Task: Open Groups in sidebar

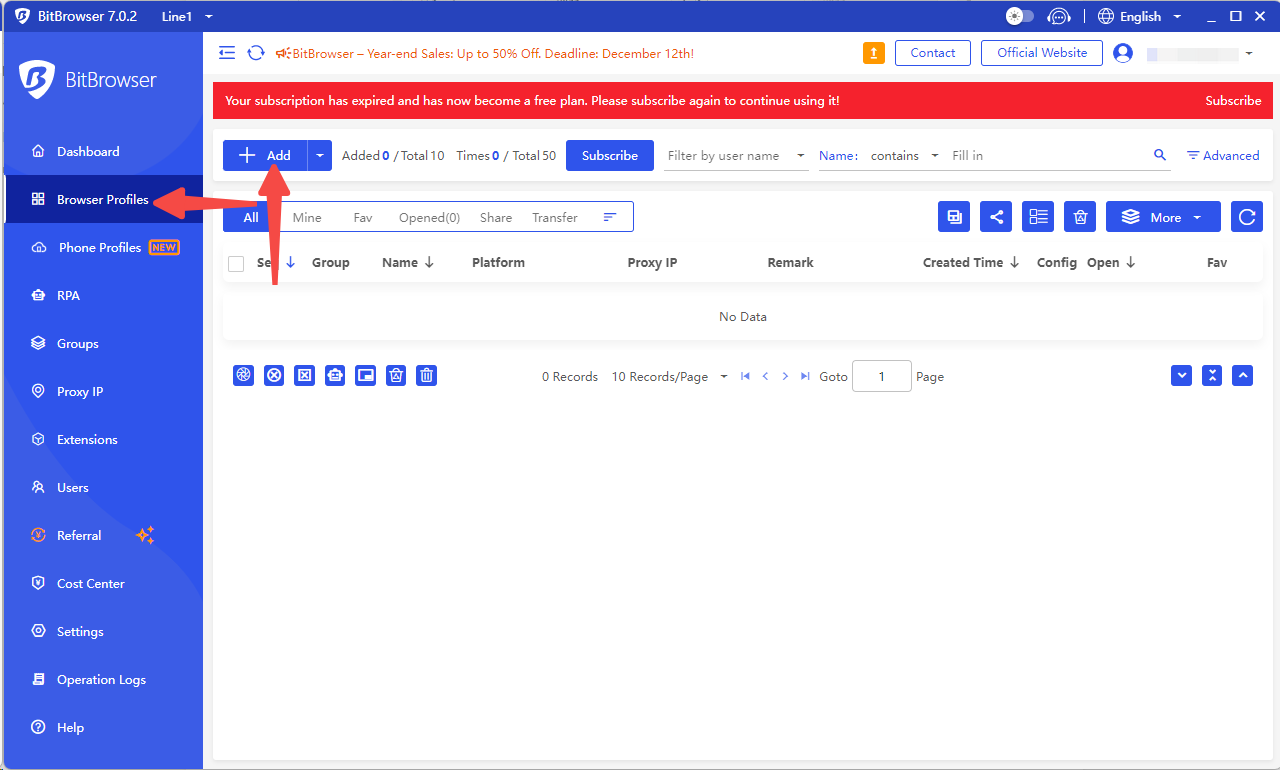Action: (103, 343)
